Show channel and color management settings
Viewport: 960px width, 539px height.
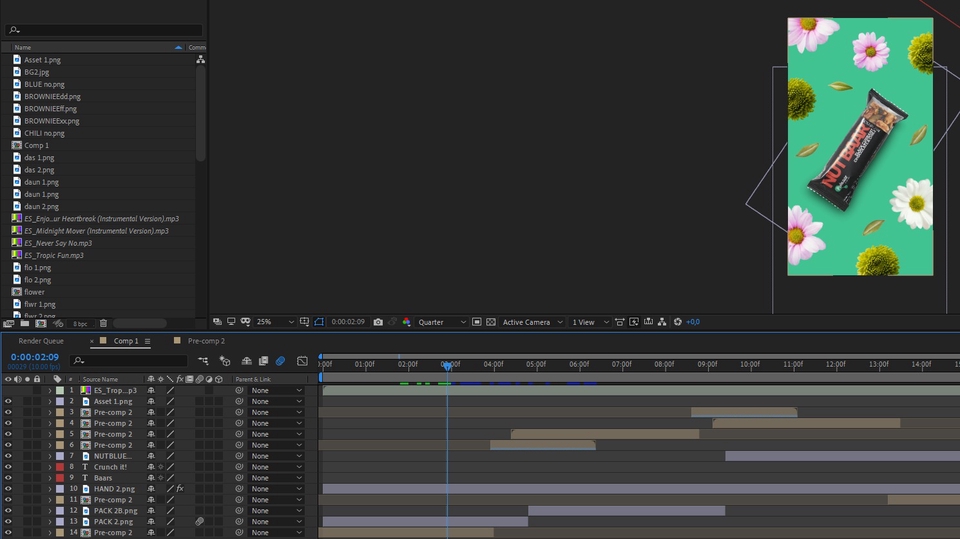pyautogui.click(x=406, y=322)
